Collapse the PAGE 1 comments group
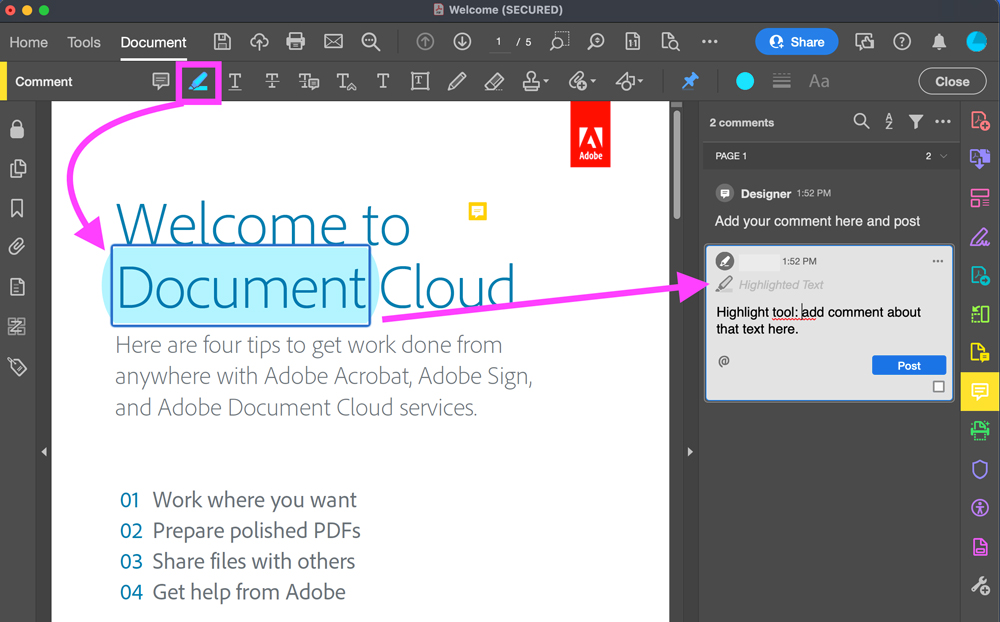The width and height of the screenshot is (1000, 622). tap(943, 156)
